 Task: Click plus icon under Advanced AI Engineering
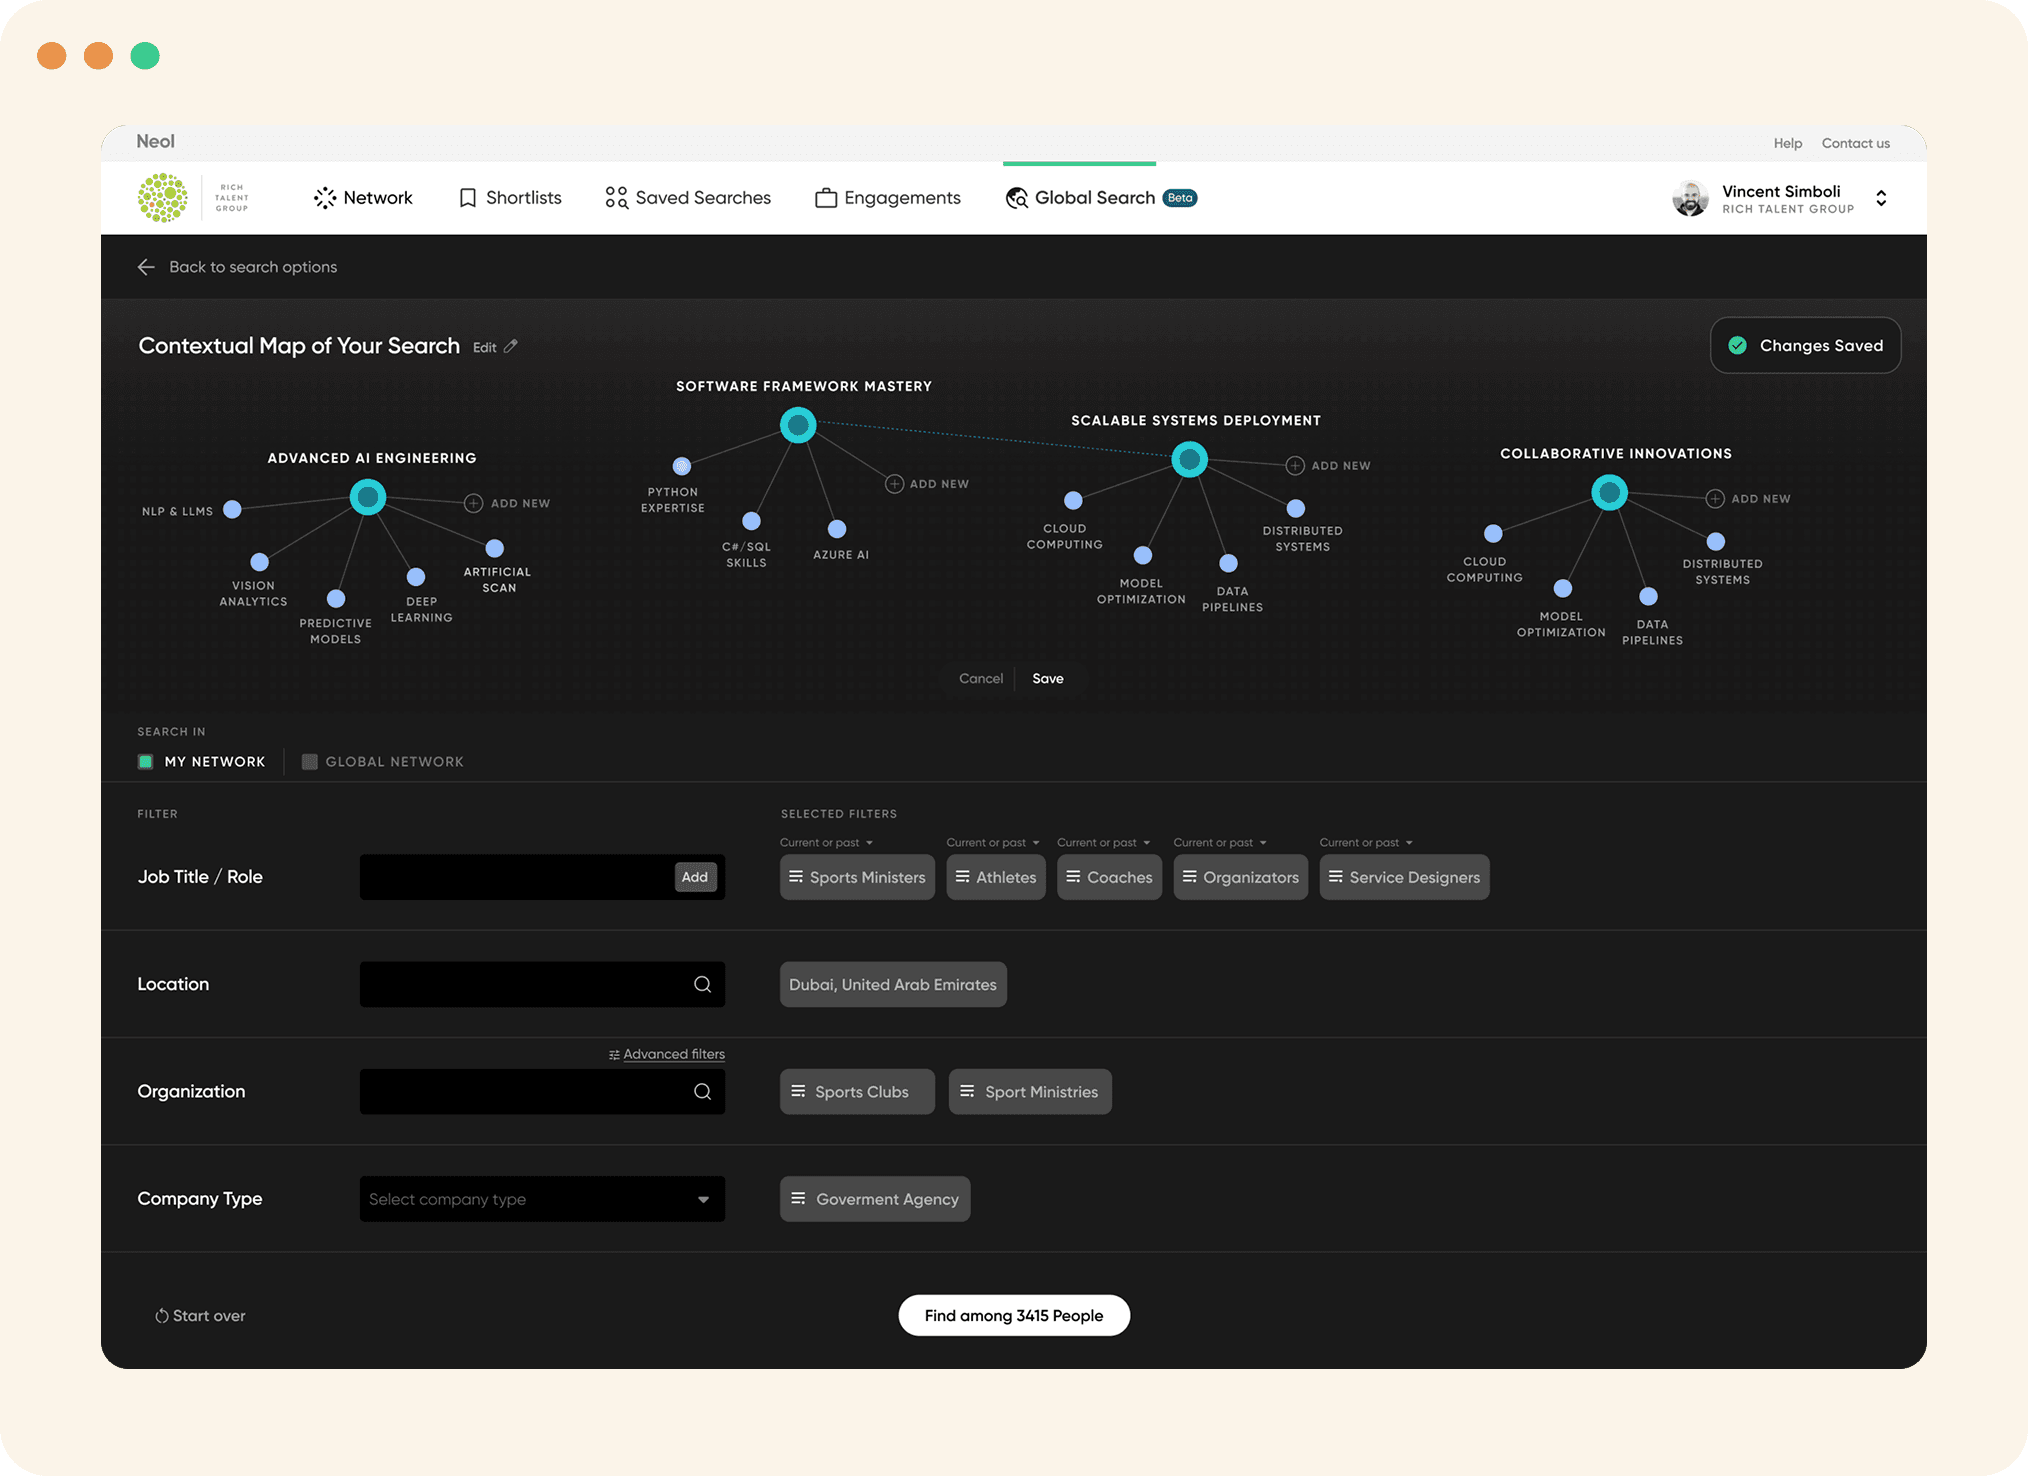pos(473,503)
